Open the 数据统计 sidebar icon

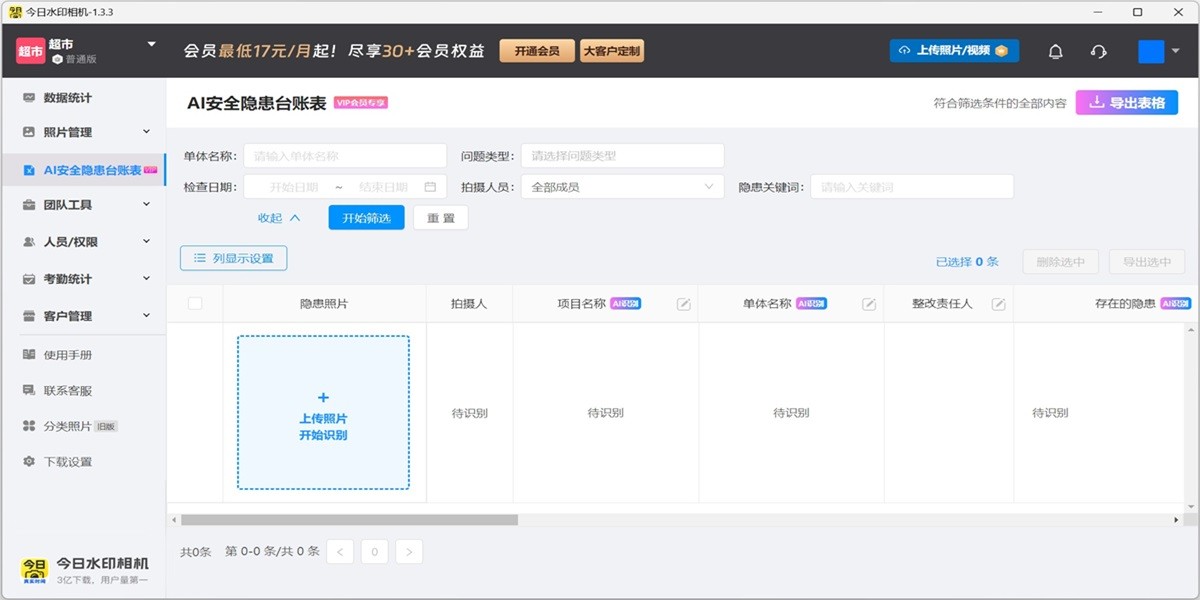(28, 97)
